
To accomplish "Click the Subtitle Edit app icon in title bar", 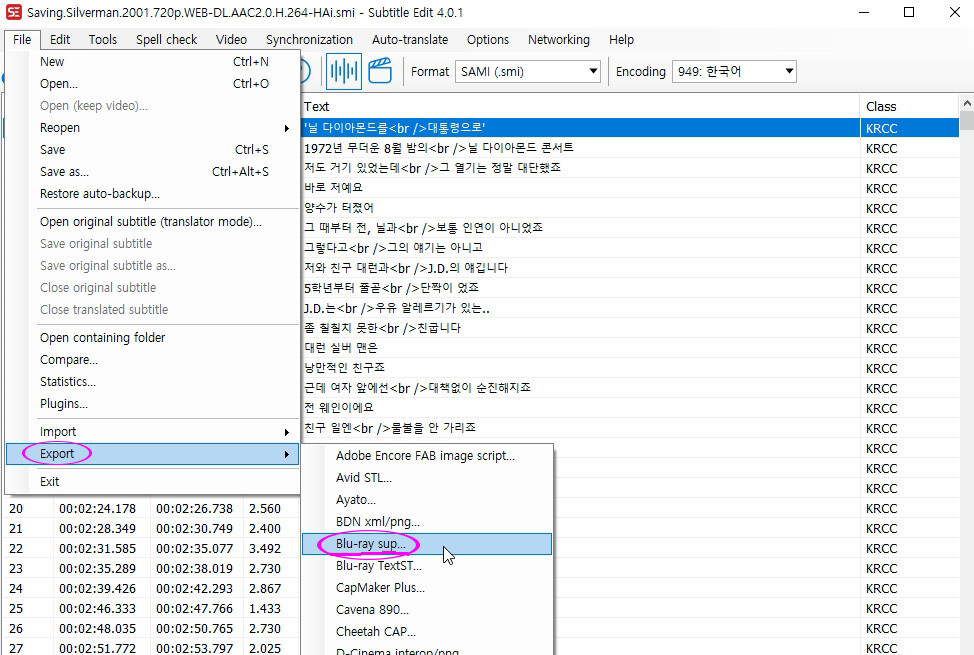I will (x=14, y=13).
